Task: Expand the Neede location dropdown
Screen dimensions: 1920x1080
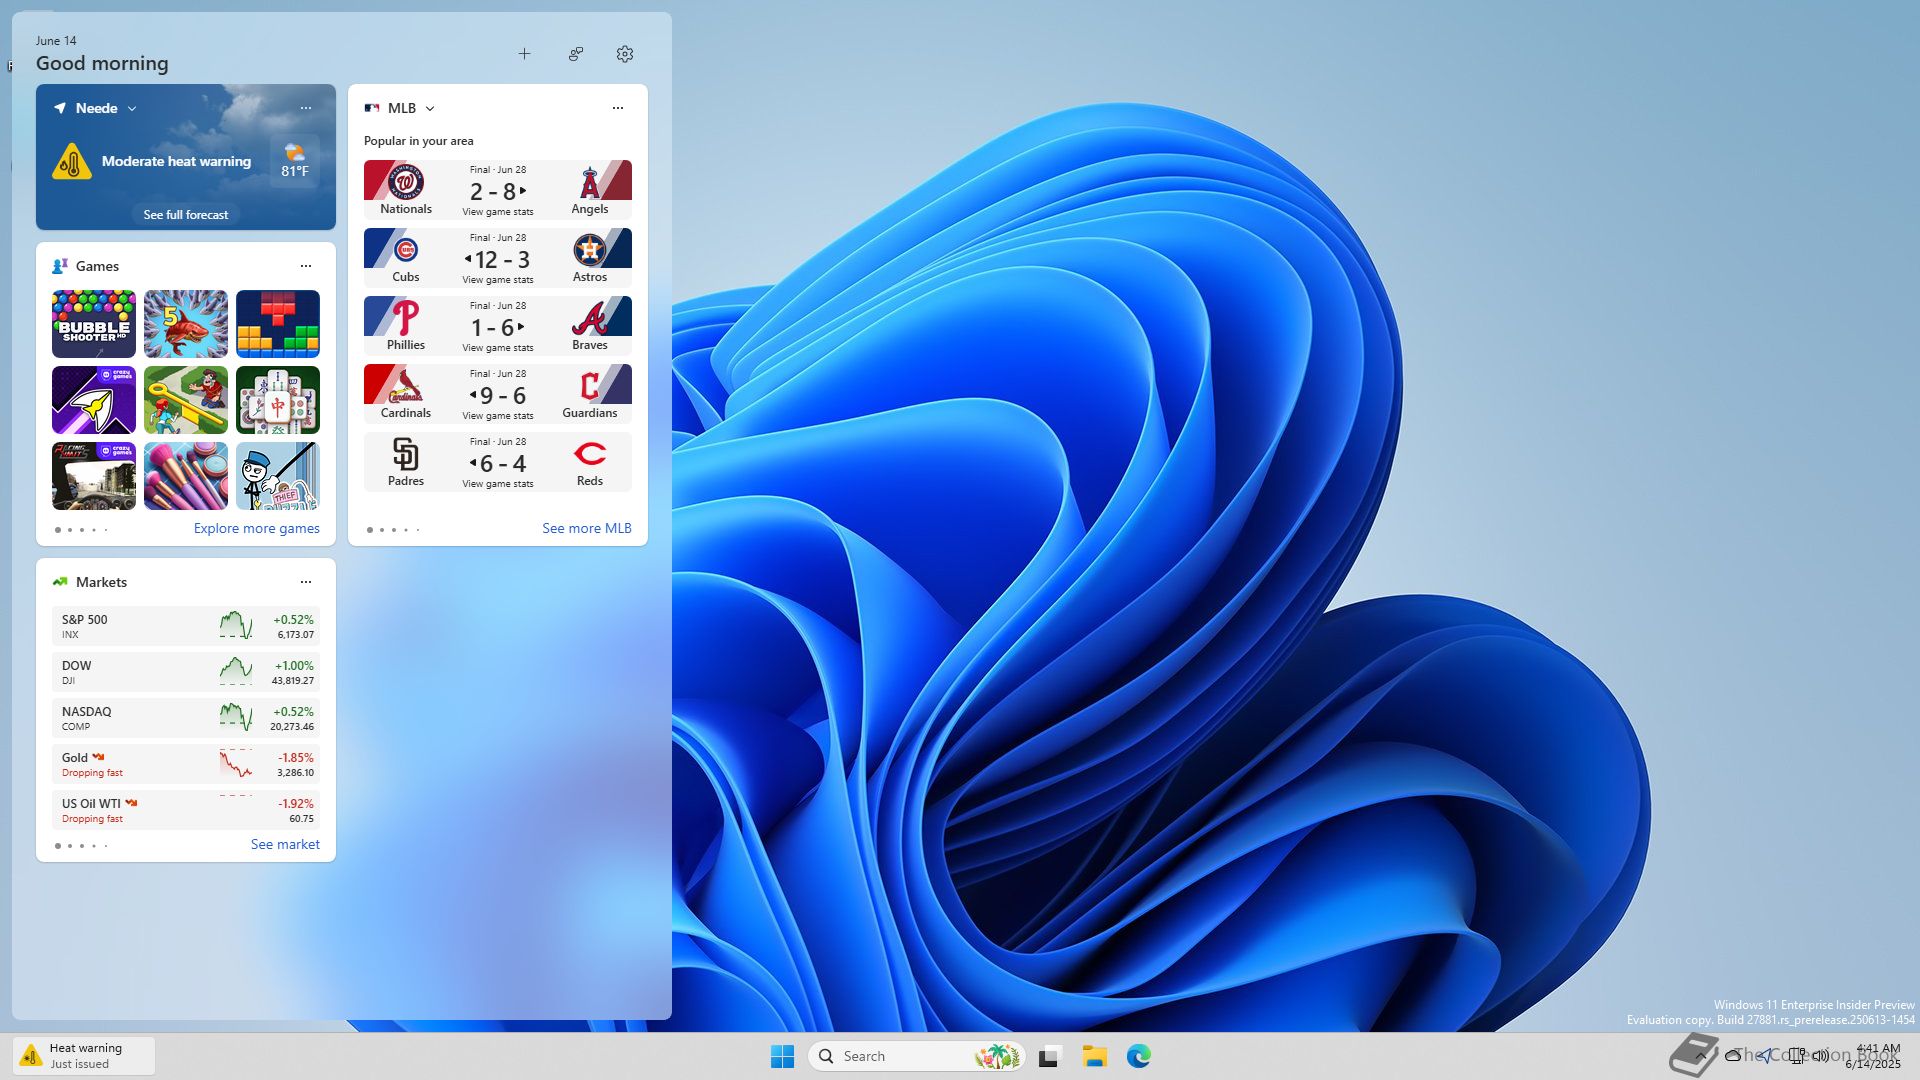Action: (x=132, y=108)
